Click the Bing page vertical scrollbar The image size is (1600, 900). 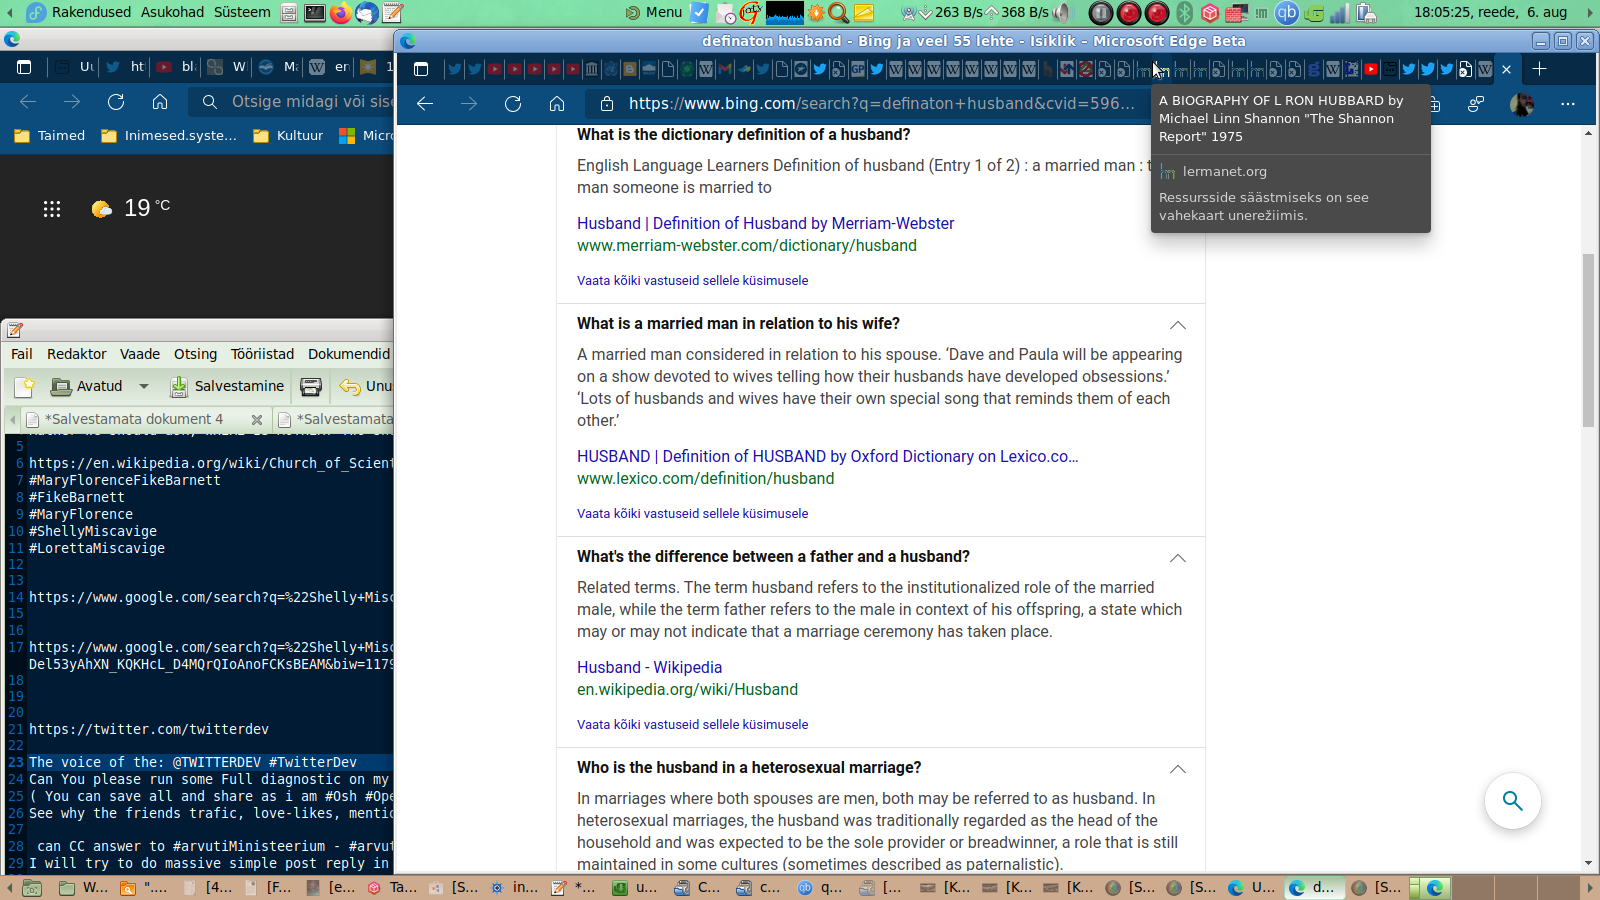(1588, 340)
